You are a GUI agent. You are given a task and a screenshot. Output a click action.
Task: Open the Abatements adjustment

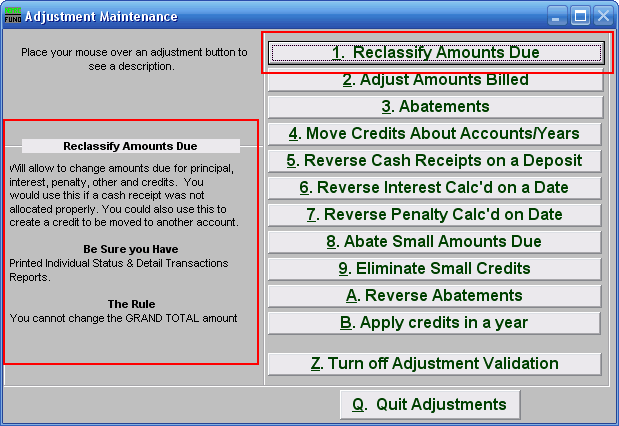[435, 107]
